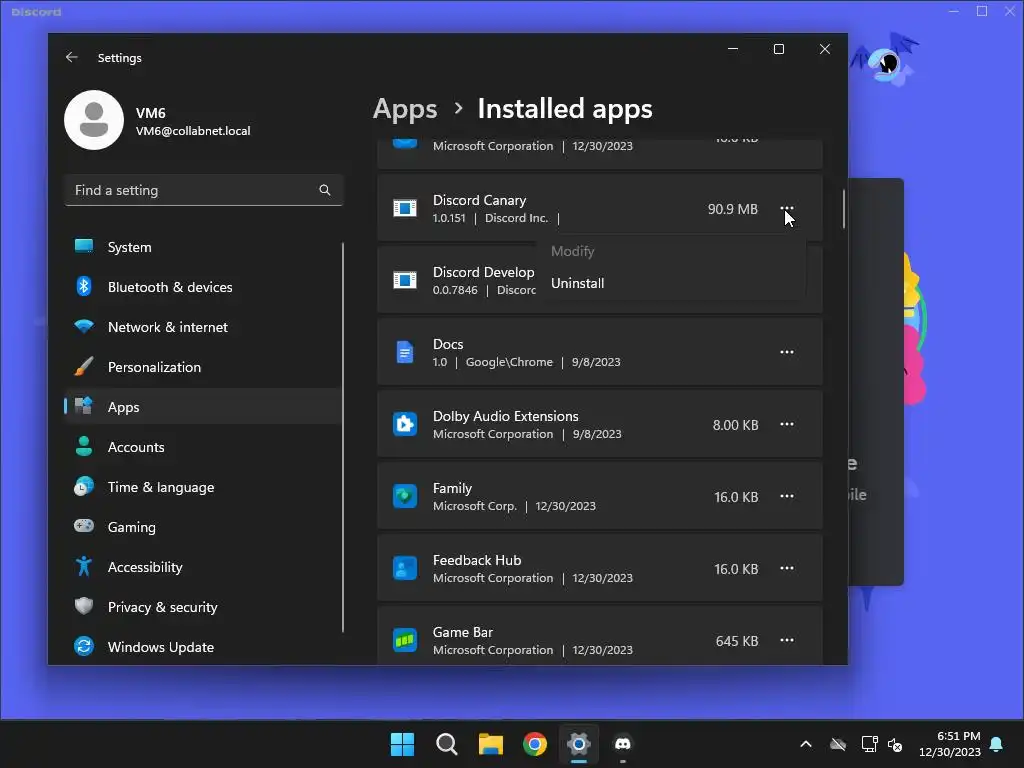Click the VM6 user avatar
This screenshot has height=768, width=1024.
(x=94, y=120)
